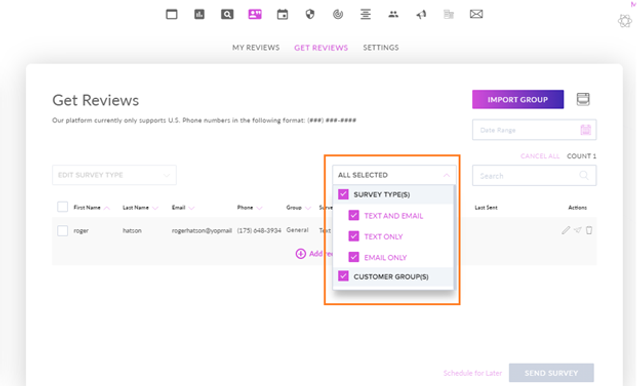Viewport: 640px width, 386px height.
Task: Click the archive box icon beside Import Group
Action: coord(583,99)
